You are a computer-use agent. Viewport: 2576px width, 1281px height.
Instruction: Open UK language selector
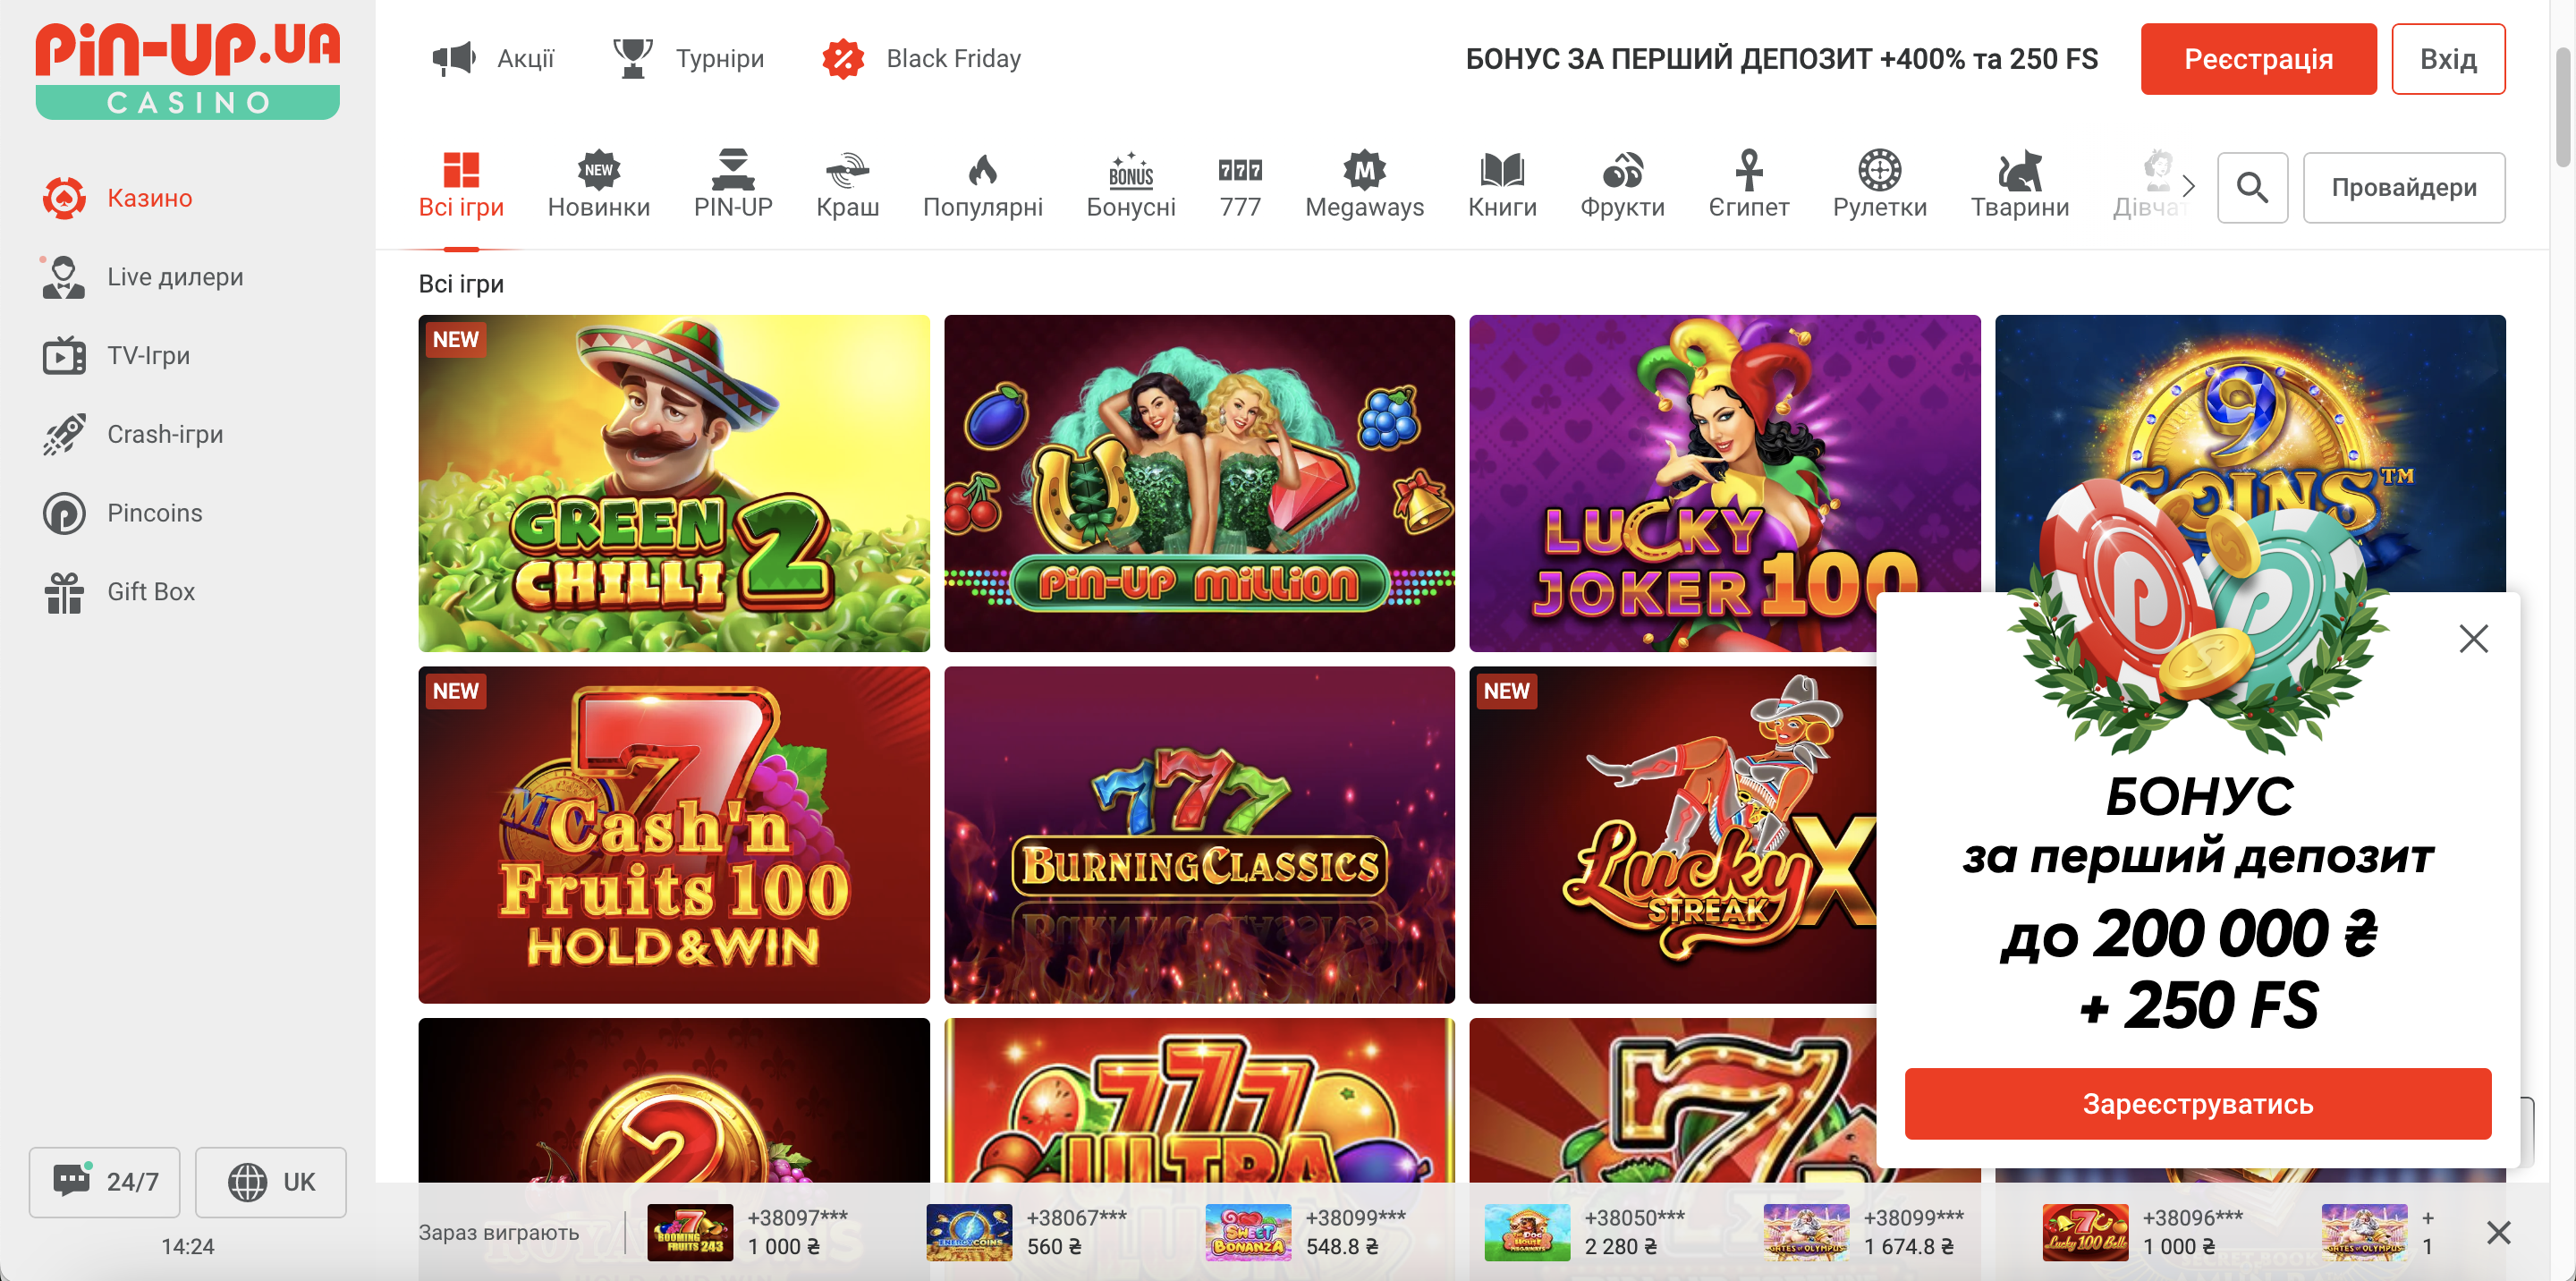[x=271, y=1181]
